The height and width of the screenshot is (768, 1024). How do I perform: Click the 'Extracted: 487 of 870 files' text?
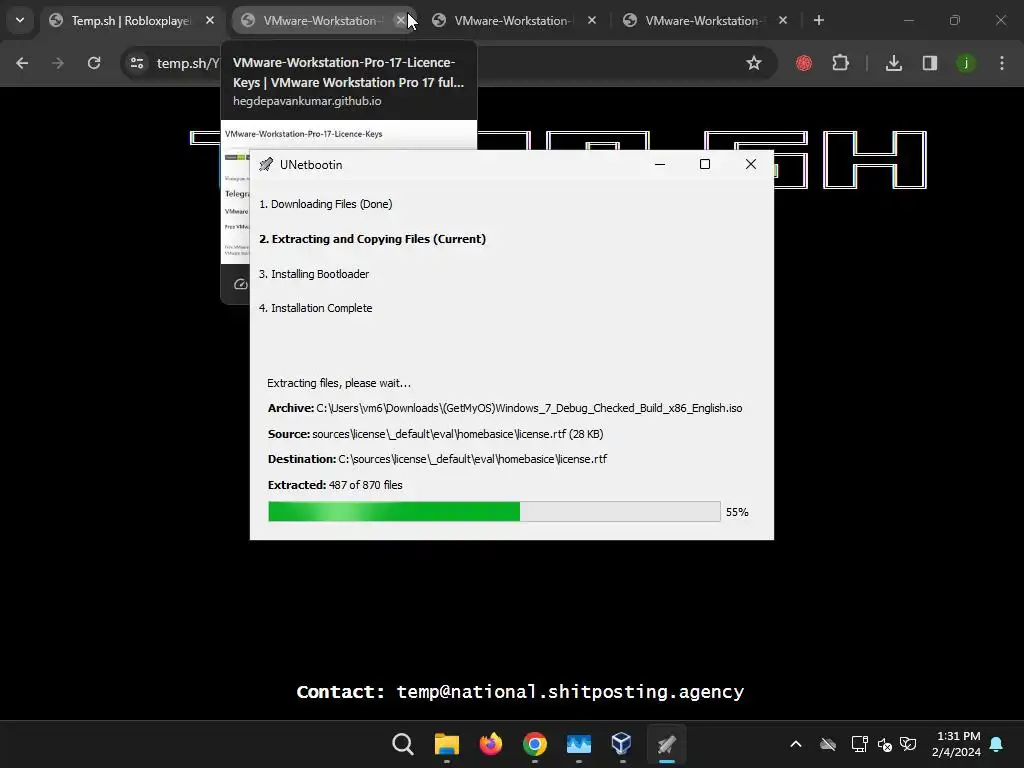coord(335,485)
